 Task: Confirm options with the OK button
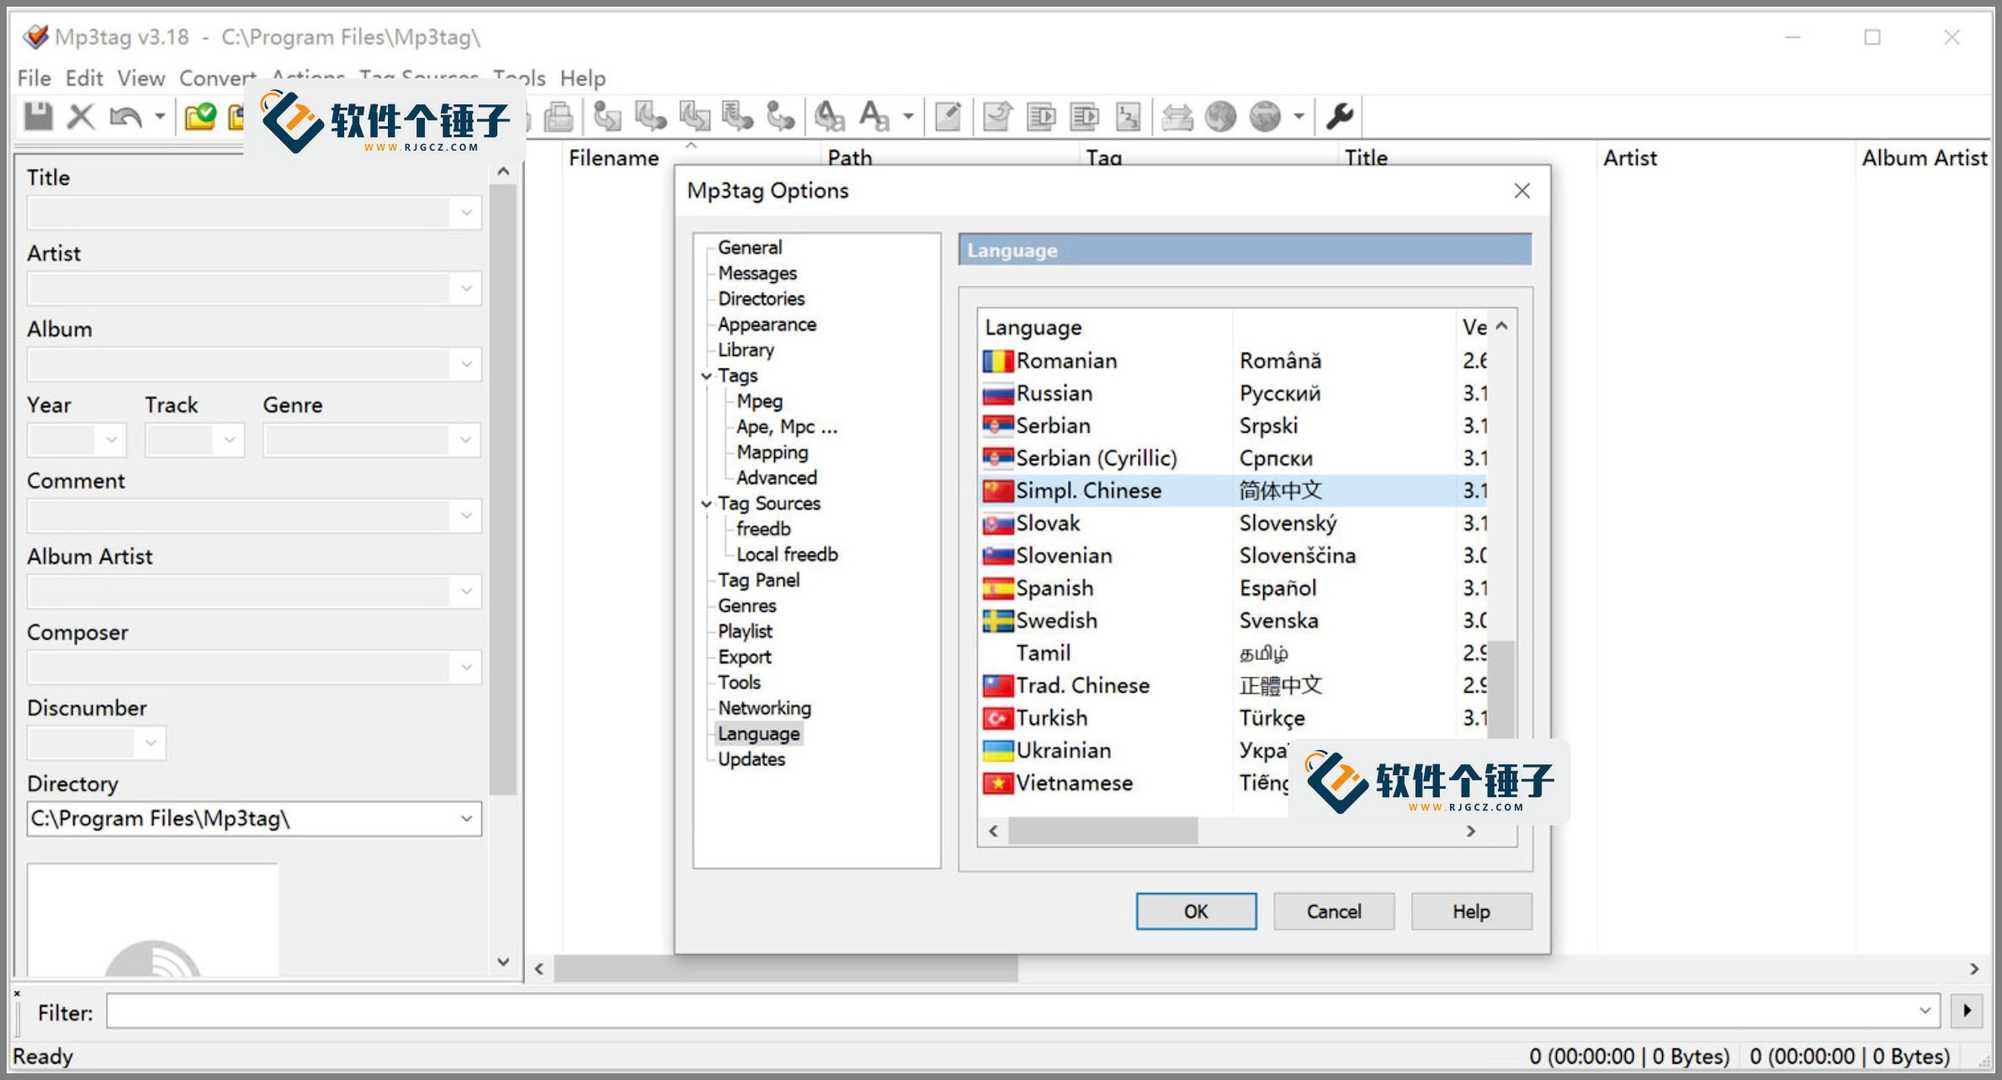[1196, 911]
